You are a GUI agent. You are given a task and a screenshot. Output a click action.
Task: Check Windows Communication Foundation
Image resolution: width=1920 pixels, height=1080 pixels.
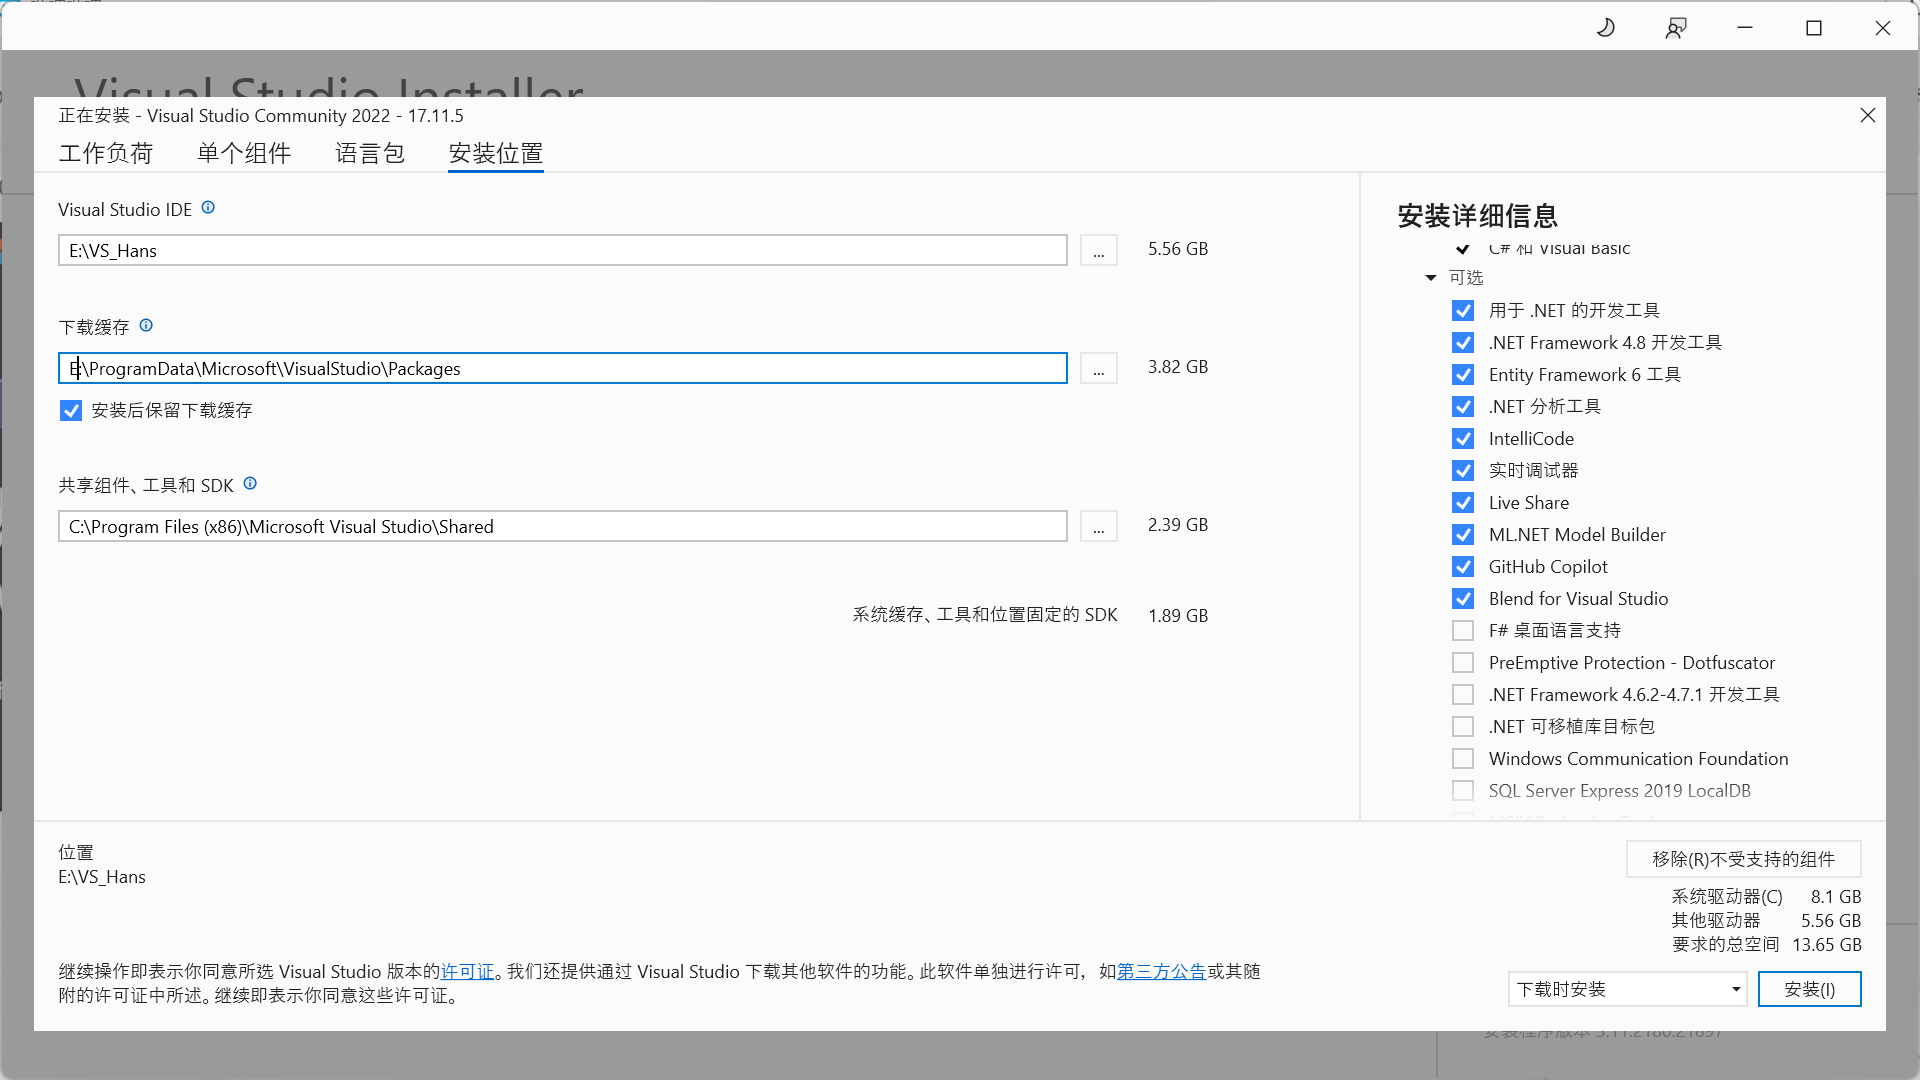(1462, 759)
